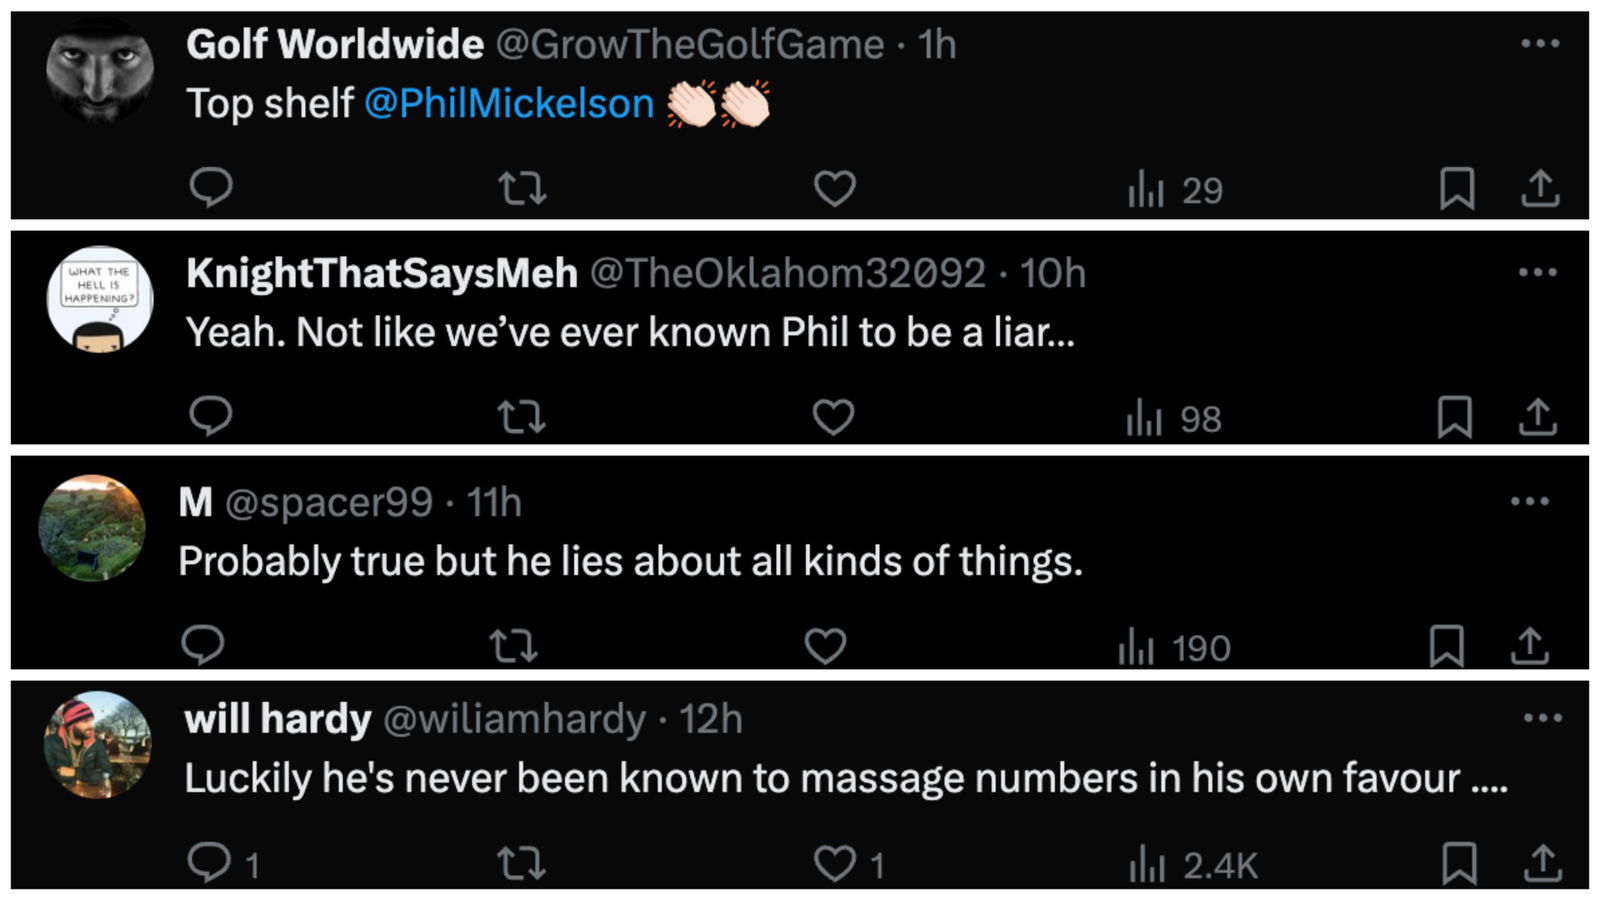1600x900 pixels.
Task: Like KnightThatSaysMeh's tweet
Action: point(833,417)
